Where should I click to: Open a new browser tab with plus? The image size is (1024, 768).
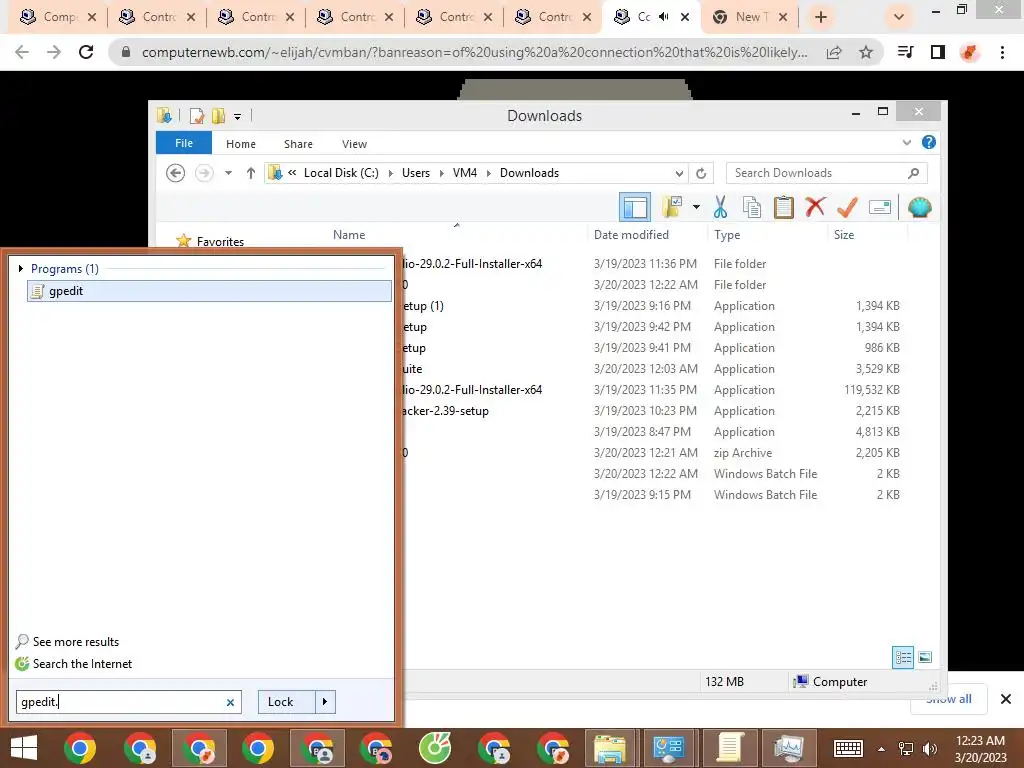[821, 17]
